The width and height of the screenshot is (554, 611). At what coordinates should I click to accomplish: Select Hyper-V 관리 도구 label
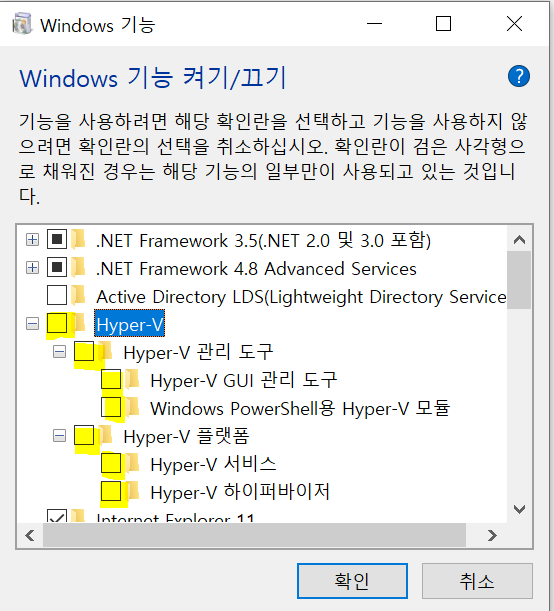(198, 352)
